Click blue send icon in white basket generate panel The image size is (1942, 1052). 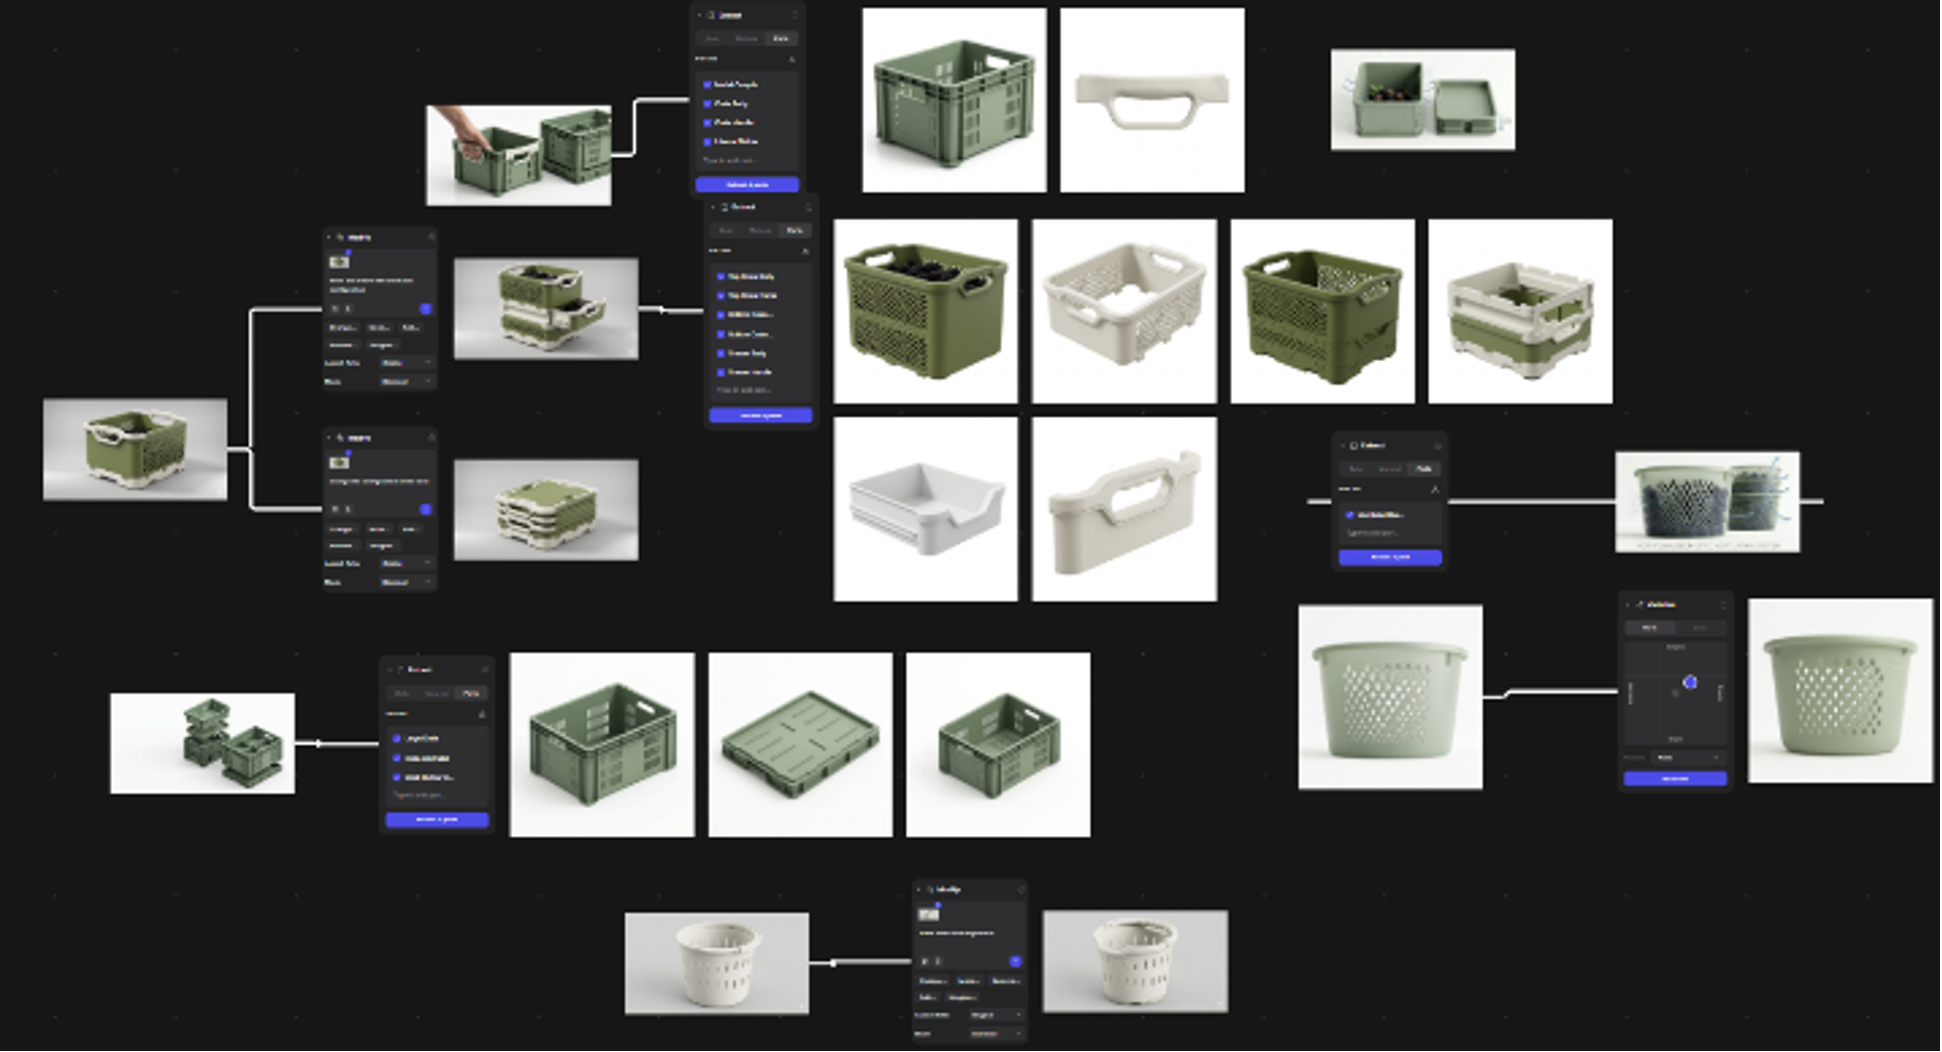click(1015, 961)
